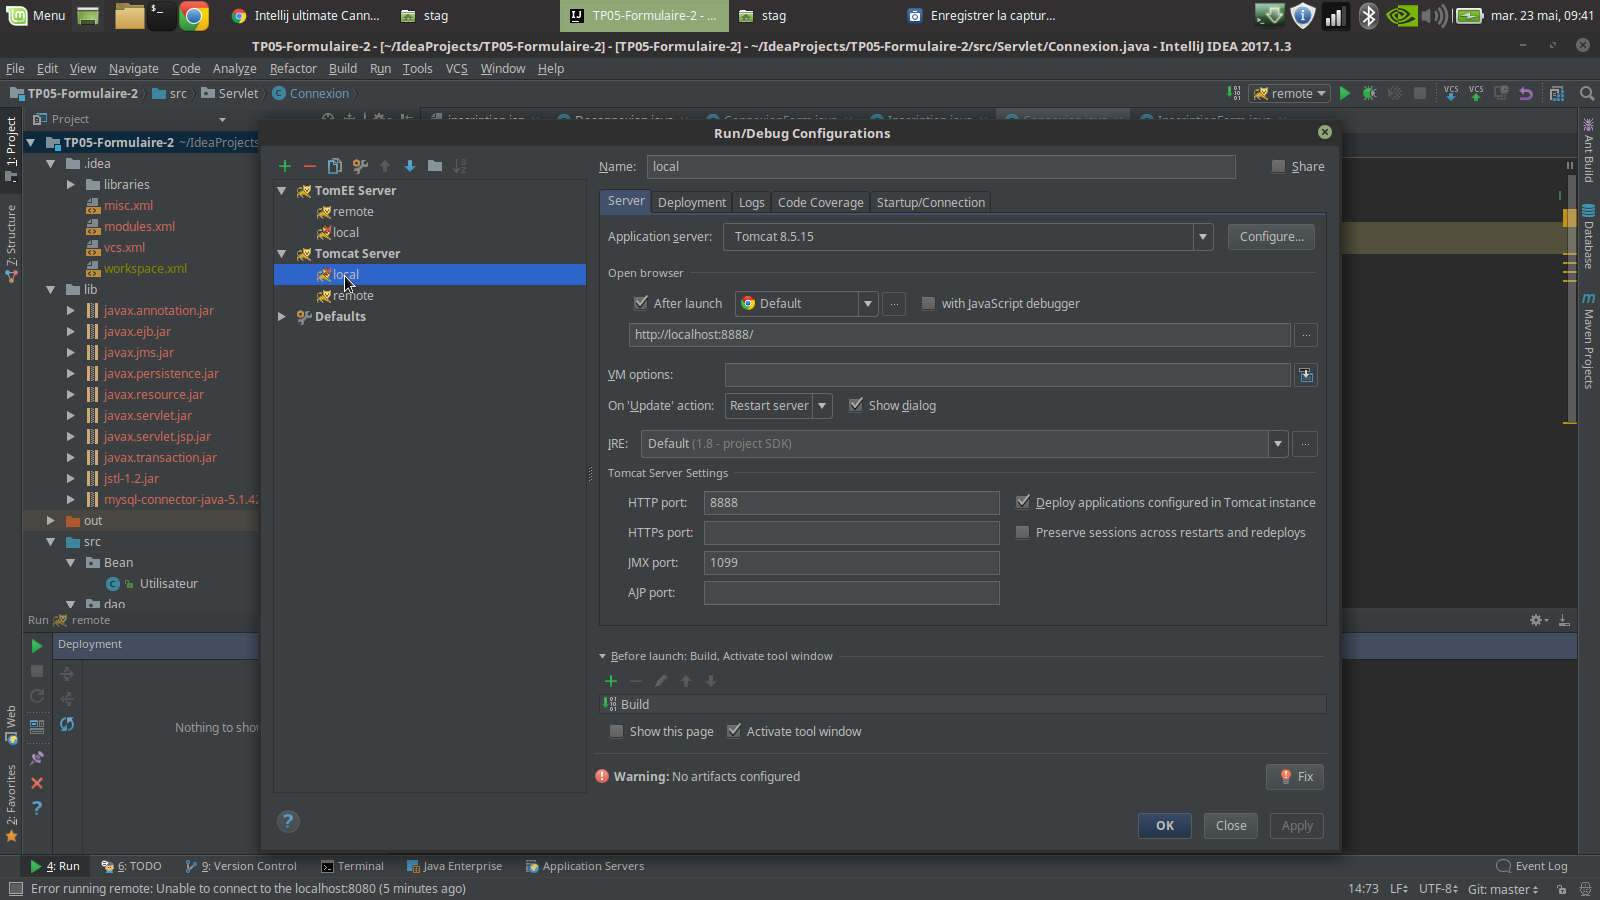
Task: Debug remote configuration with bug icon
Action: click(x=1370, y=93)
